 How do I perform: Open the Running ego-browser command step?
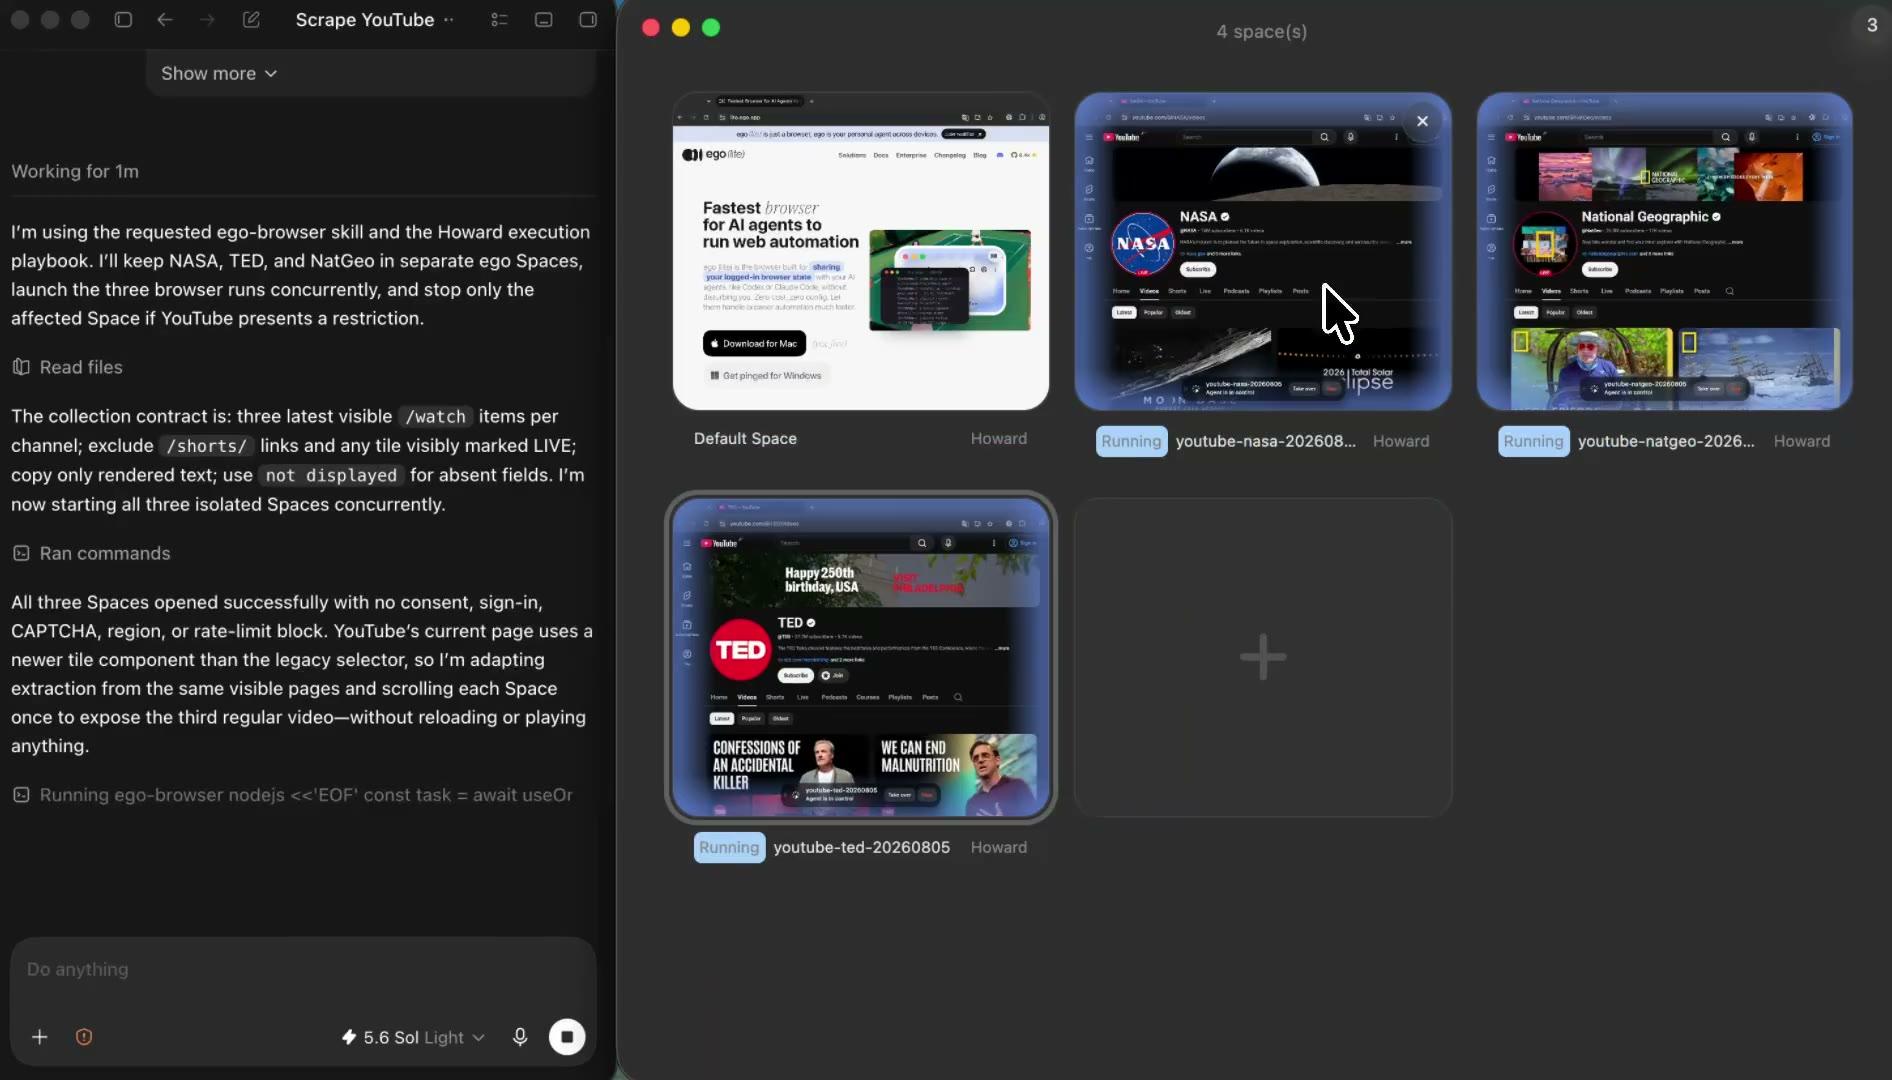293,795
